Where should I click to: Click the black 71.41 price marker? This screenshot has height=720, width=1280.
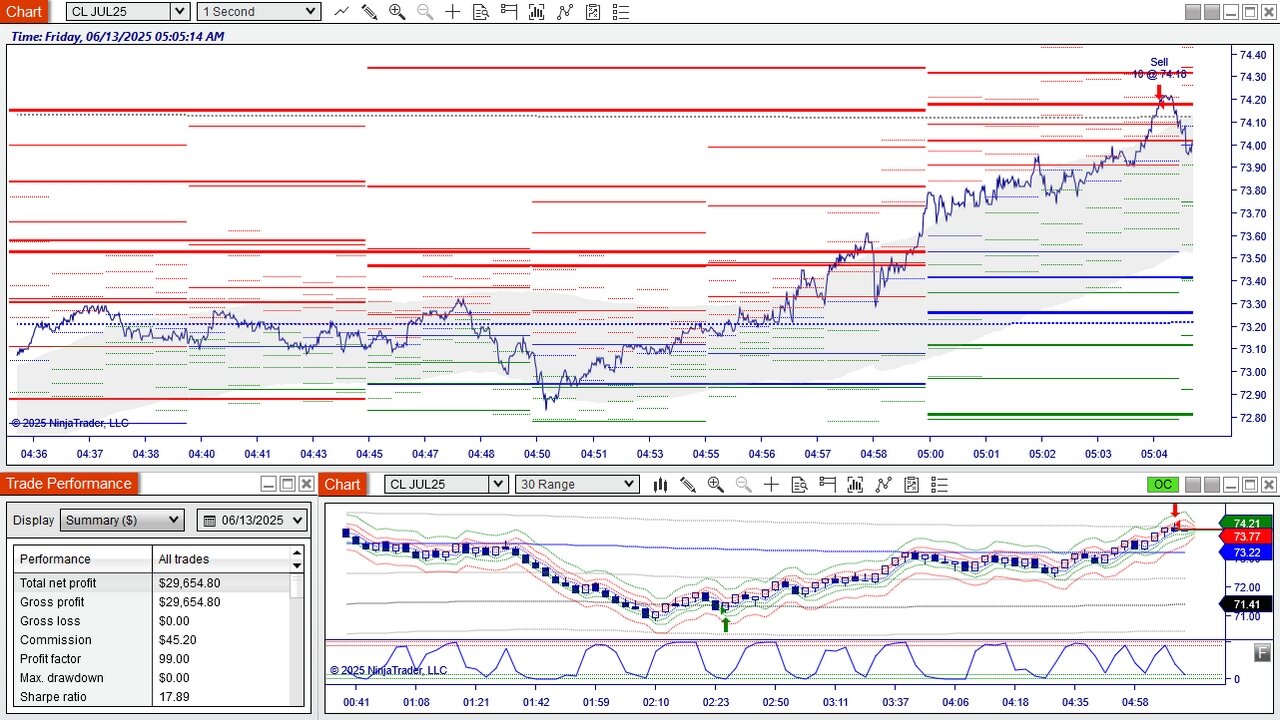(x=1246, y=604)
